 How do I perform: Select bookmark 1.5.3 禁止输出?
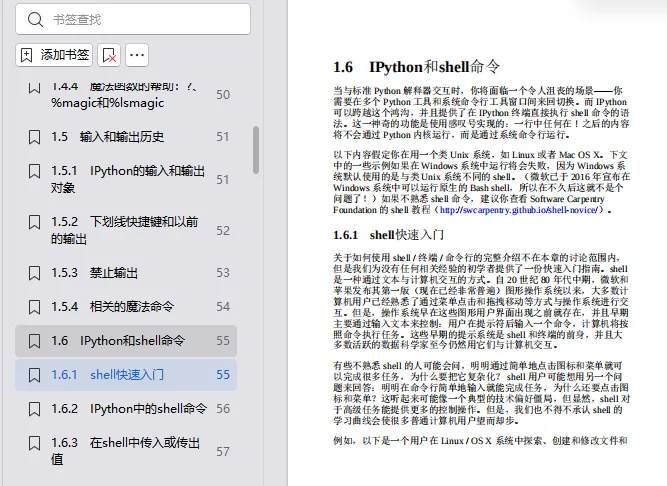(126, 273)
